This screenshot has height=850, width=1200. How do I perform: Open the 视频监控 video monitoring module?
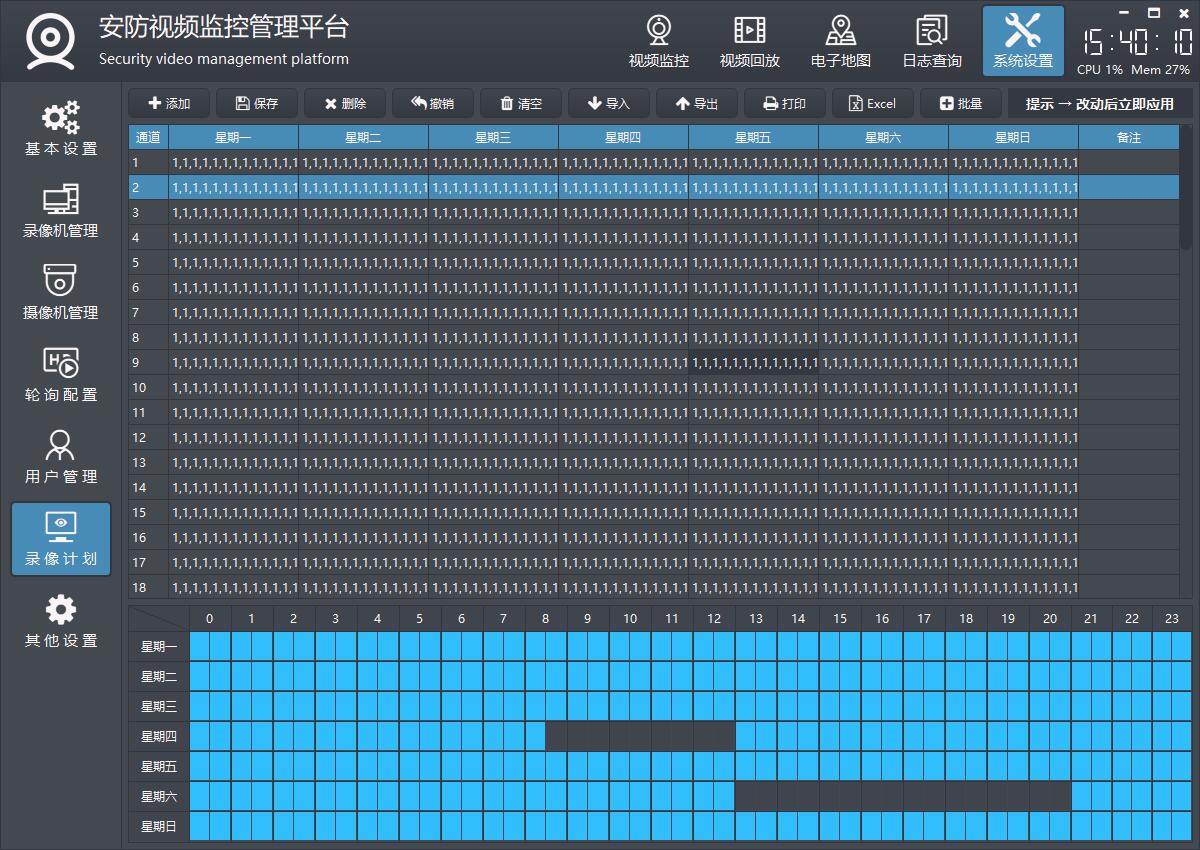[x=658, y=42]
